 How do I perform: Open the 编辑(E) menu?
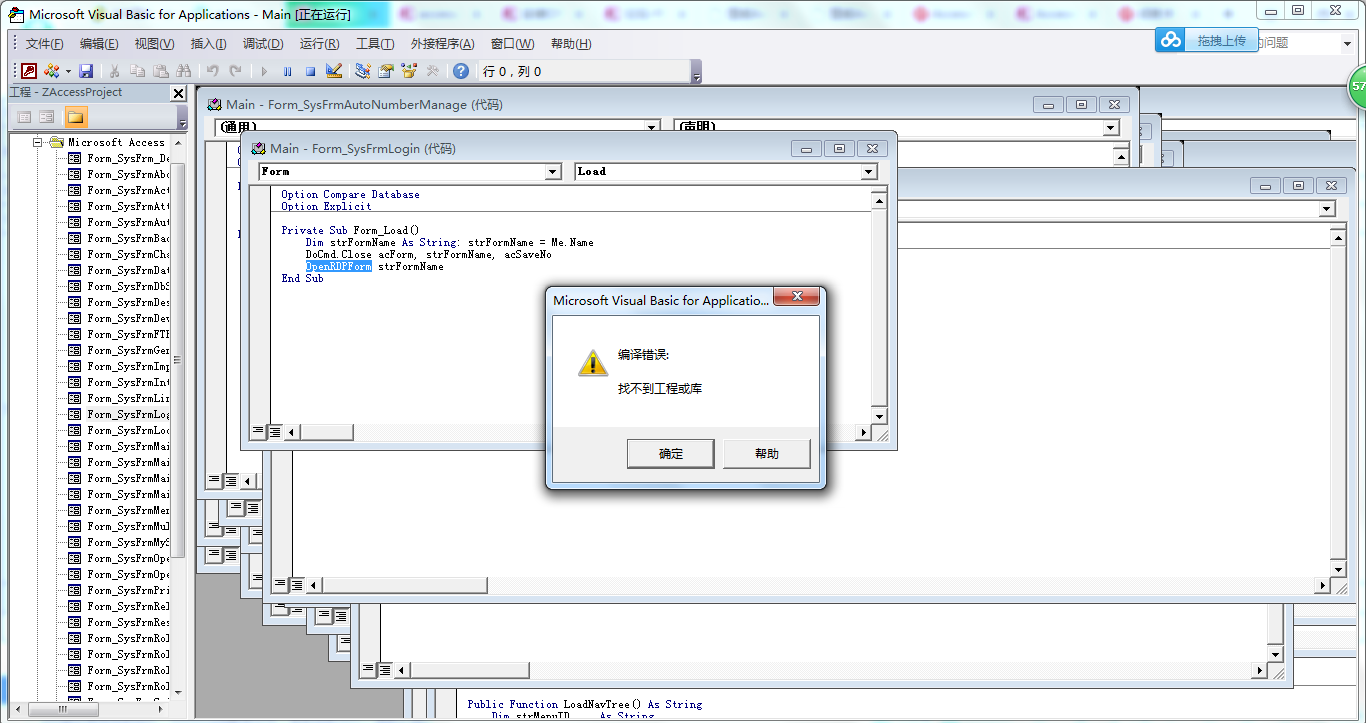99,43
